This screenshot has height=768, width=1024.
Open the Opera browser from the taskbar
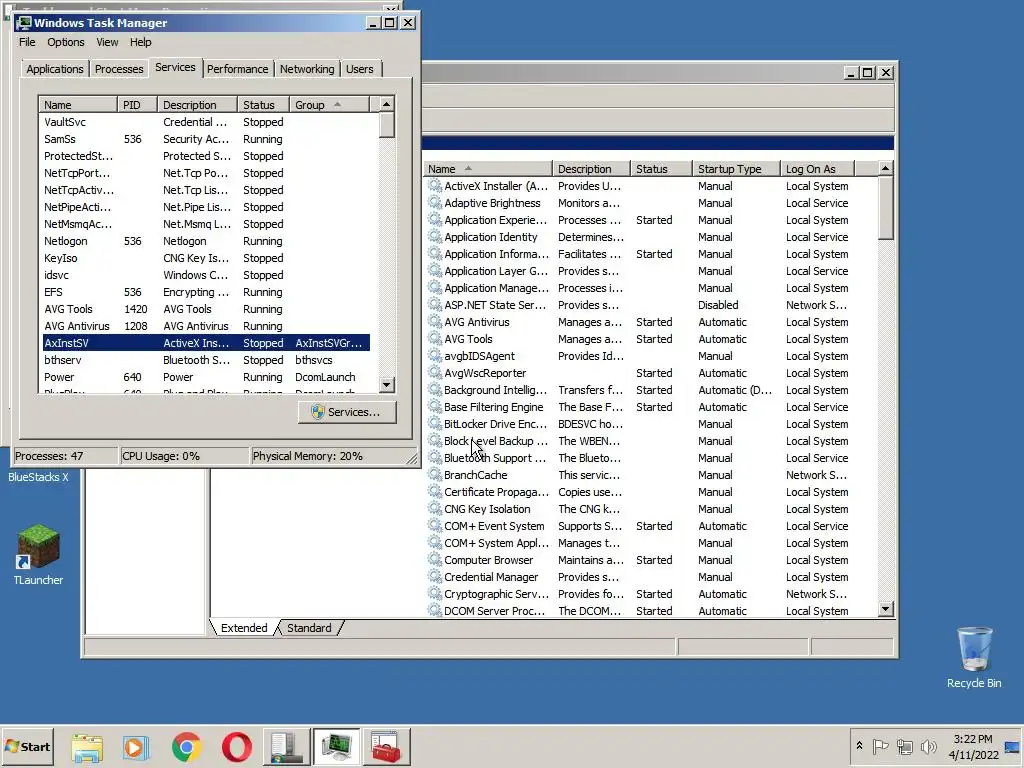coord(236,747)
